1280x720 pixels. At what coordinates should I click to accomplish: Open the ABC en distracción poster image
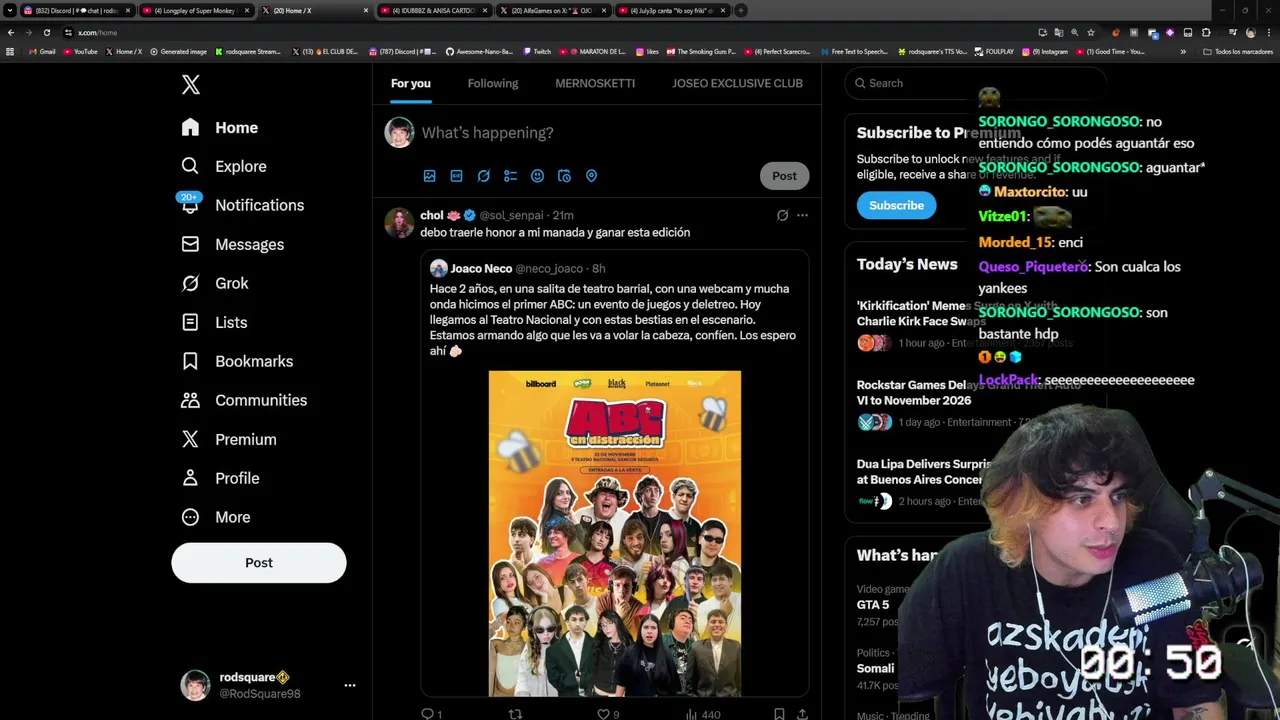(x=615, y=533)
